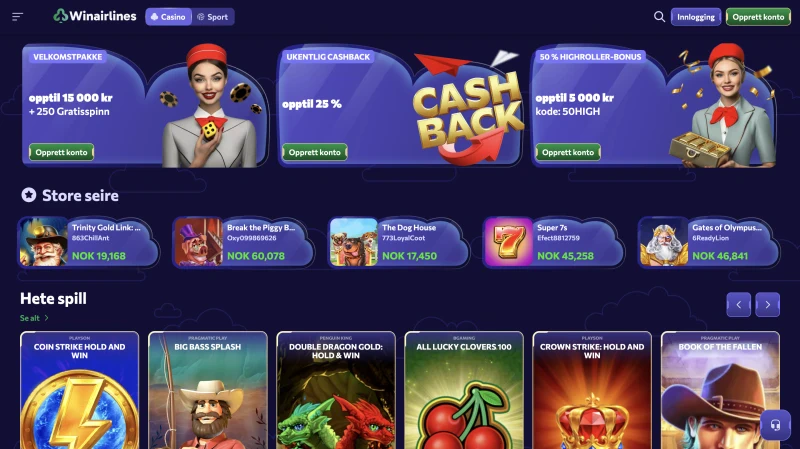The height and width of the screenshot is (449, 800).
Task: Click the Winairlines clover logo
Action: 61,16
